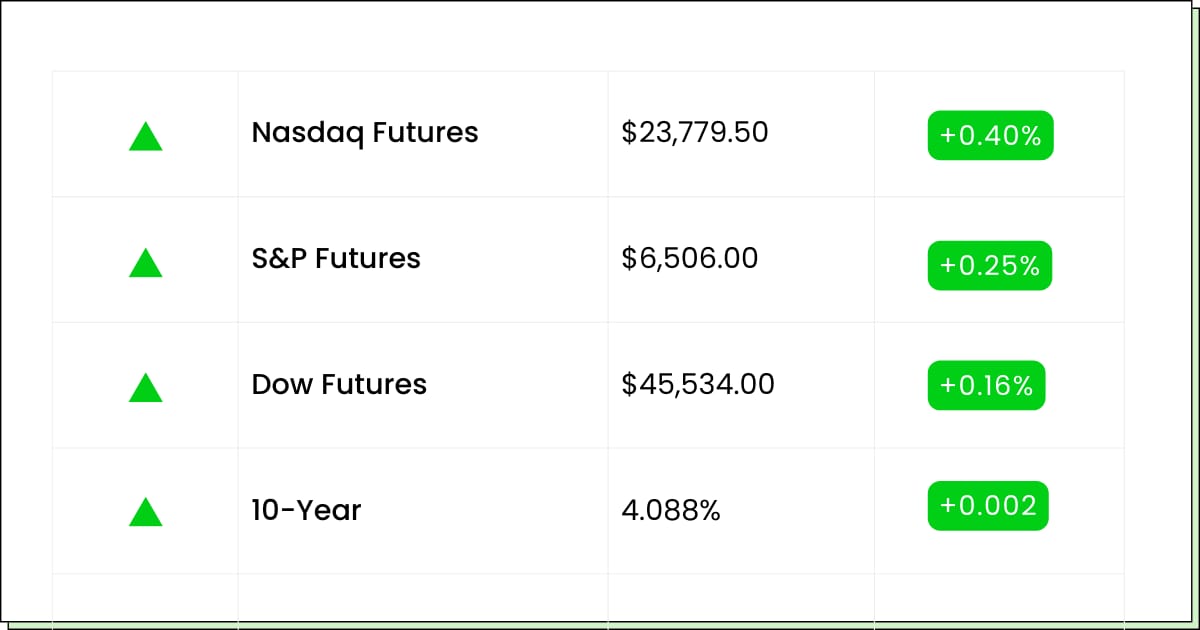Click the green up arrow for Nasdaq Futures
The image size is (1200, 630).
145,137
